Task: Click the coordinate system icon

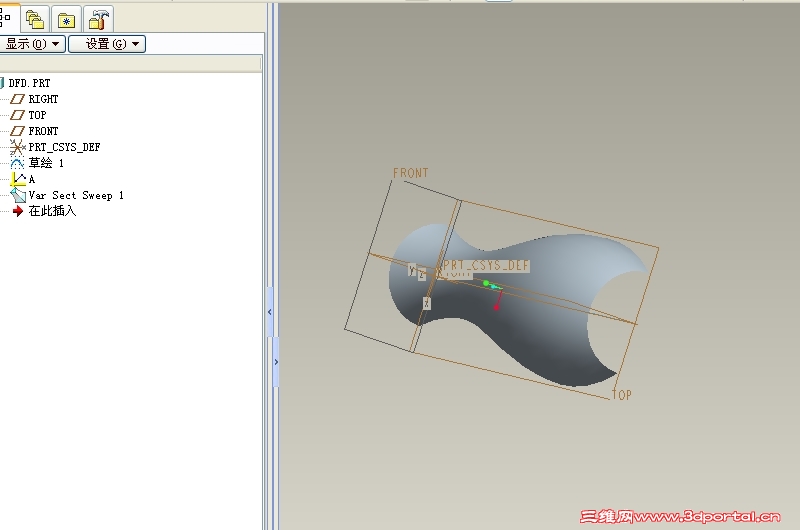Action: (17, 147)
